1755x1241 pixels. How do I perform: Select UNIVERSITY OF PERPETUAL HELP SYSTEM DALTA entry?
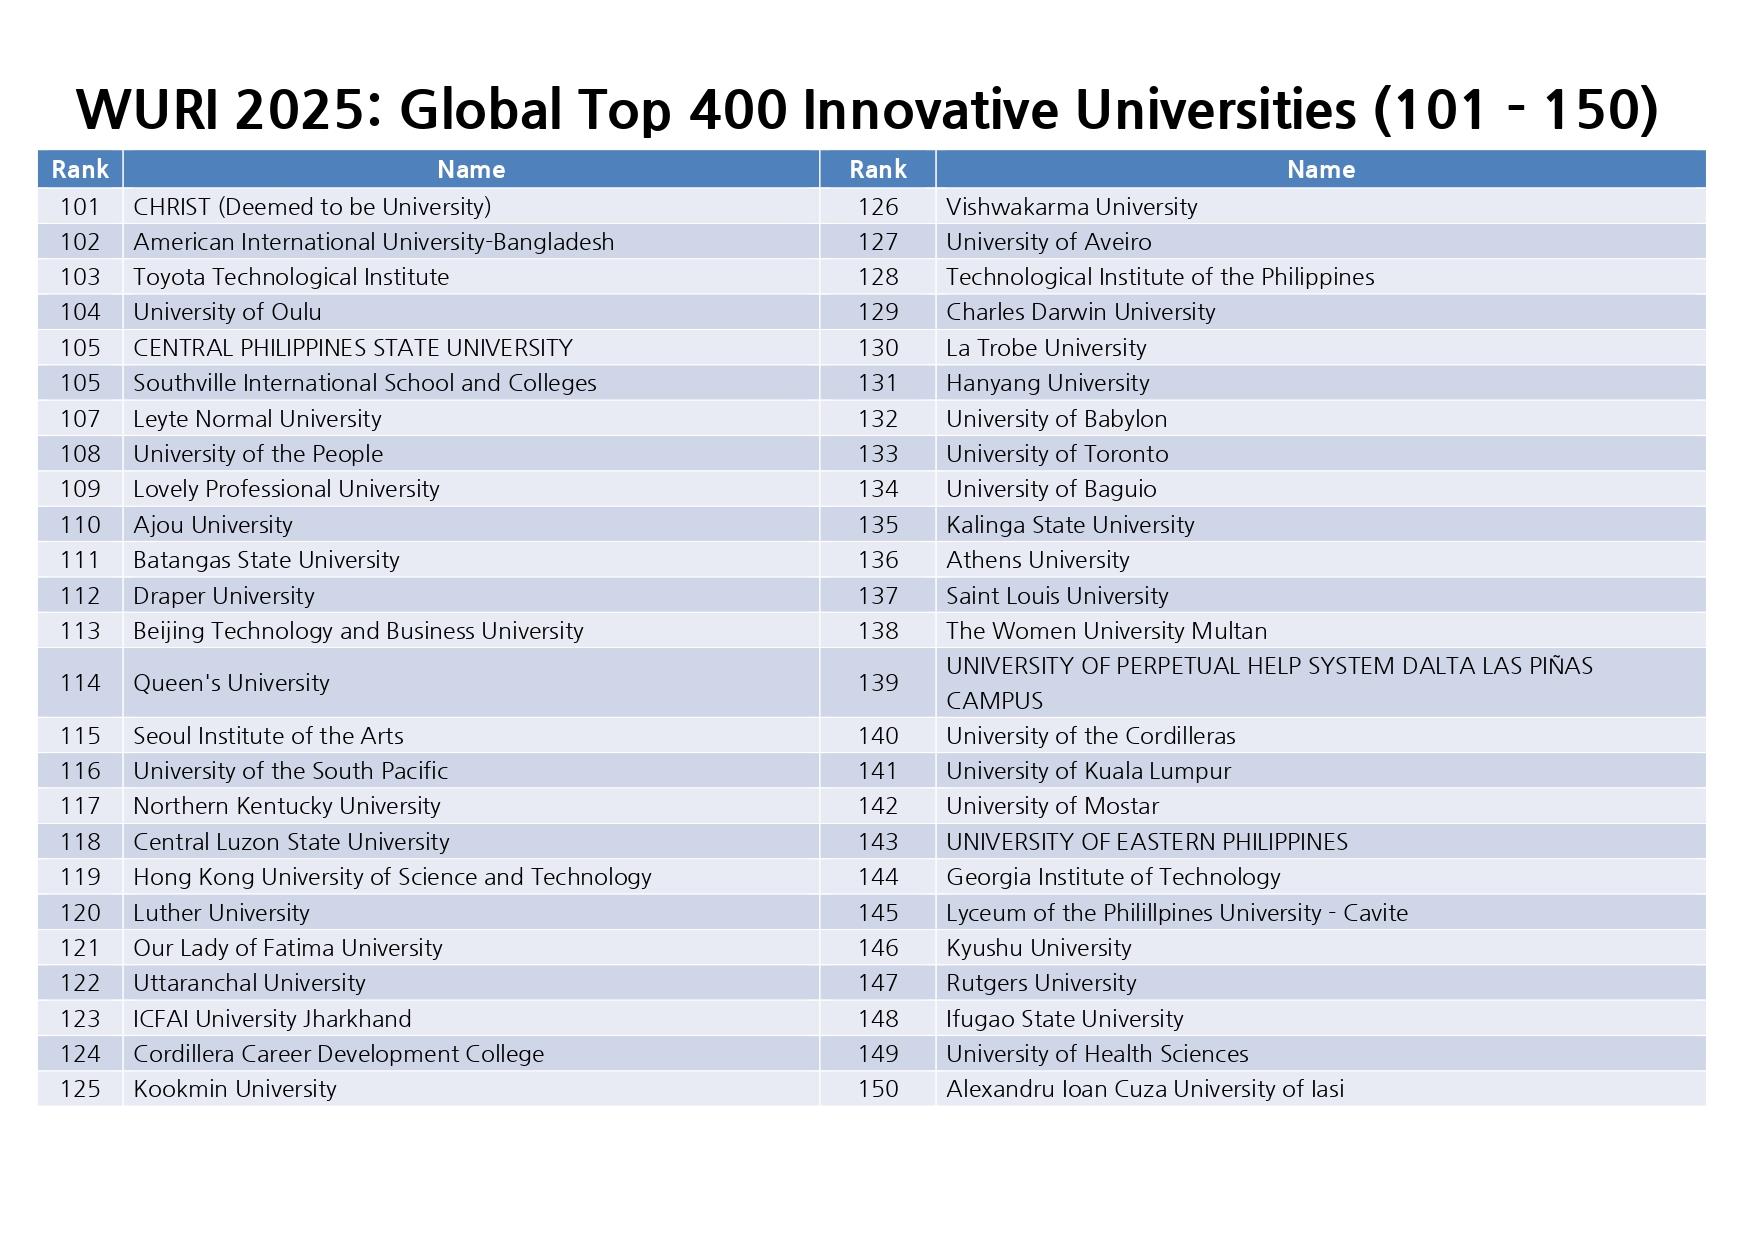[x=1270, y=683]
